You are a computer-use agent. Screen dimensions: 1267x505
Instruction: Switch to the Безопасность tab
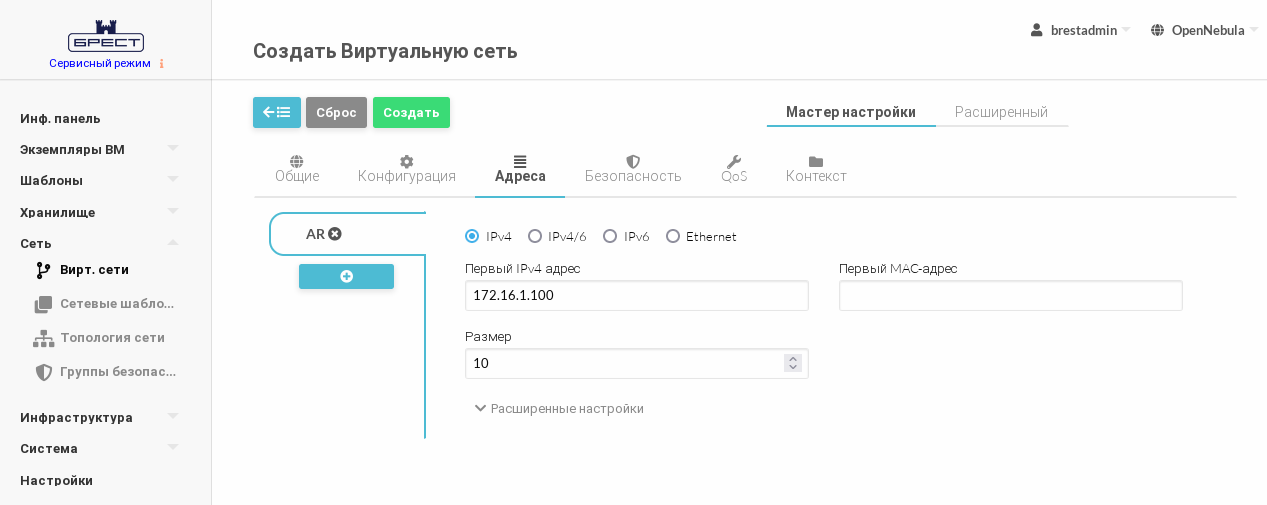pyautogui.click(x=633, y=168)
